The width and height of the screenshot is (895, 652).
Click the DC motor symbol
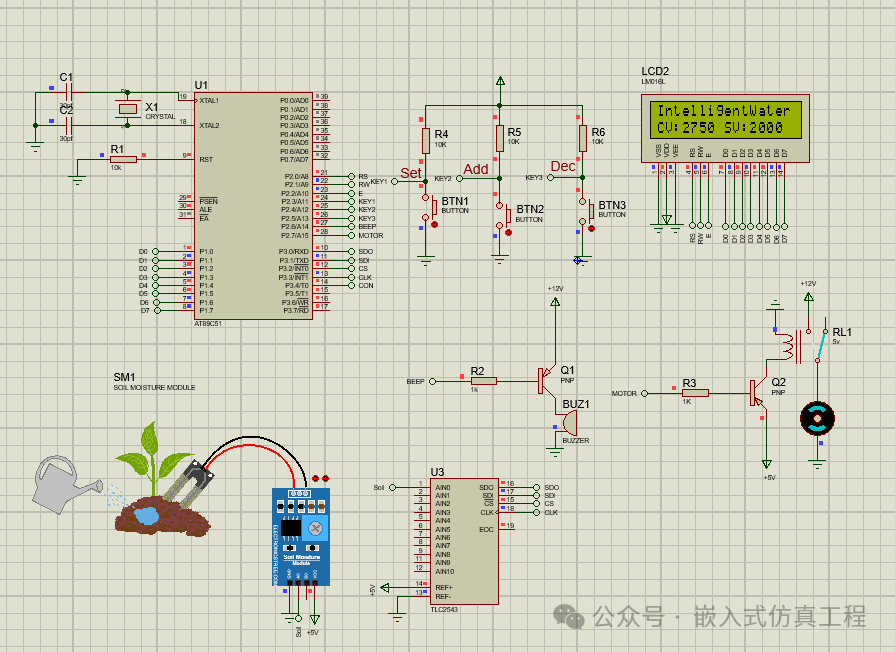pyautogui.click(x=817, y=418)
